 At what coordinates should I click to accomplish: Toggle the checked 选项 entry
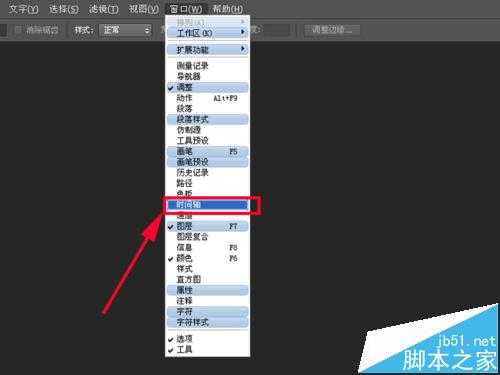[207, 339]
